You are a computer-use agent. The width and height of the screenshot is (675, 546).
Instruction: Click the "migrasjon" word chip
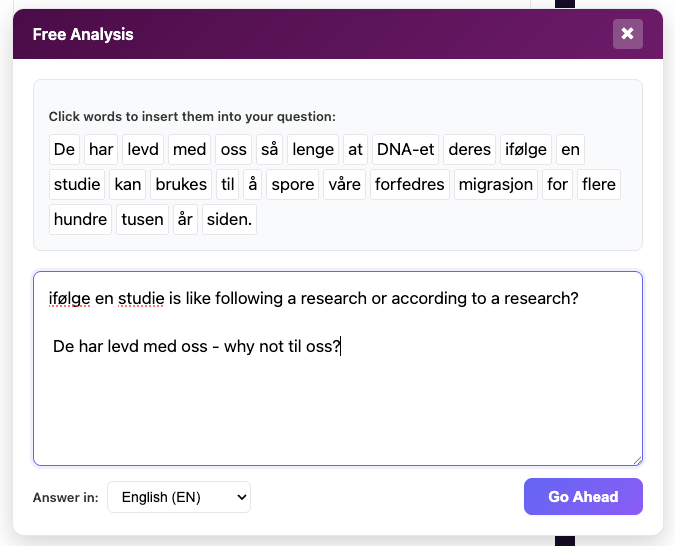coord(496,185)
